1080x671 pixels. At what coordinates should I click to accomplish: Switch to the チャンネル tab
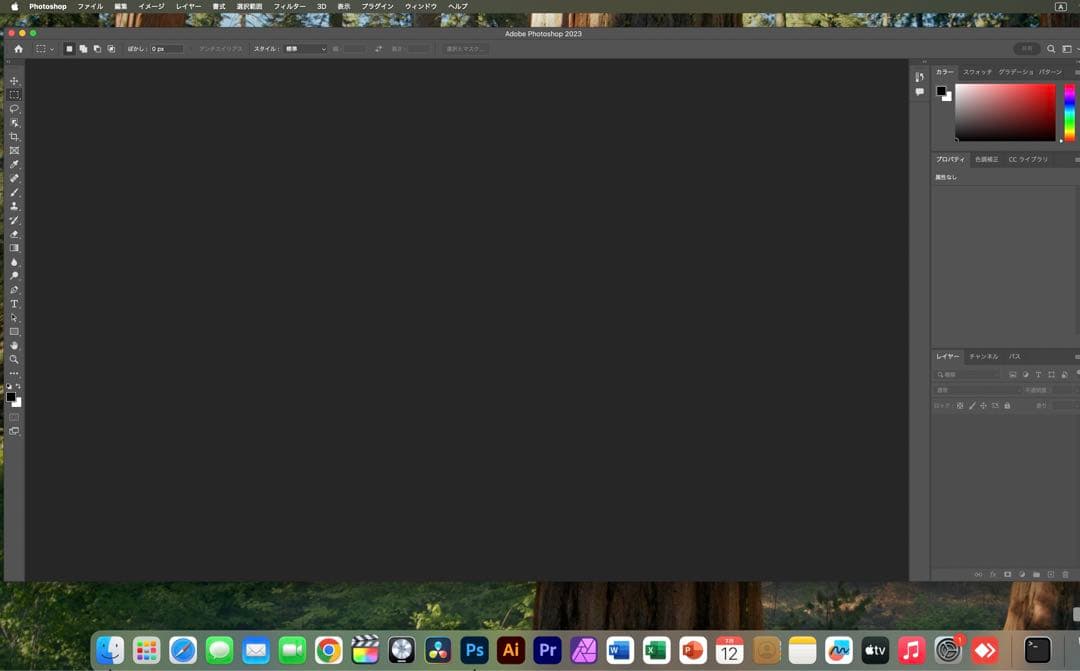tap(983, 356)
